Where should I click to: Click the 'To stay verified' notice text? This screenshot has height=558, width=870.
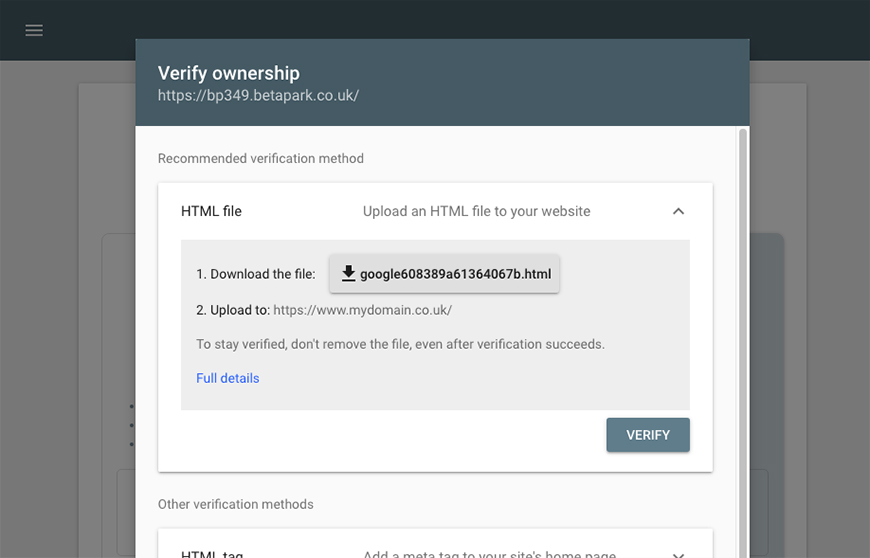pos(400,344)
